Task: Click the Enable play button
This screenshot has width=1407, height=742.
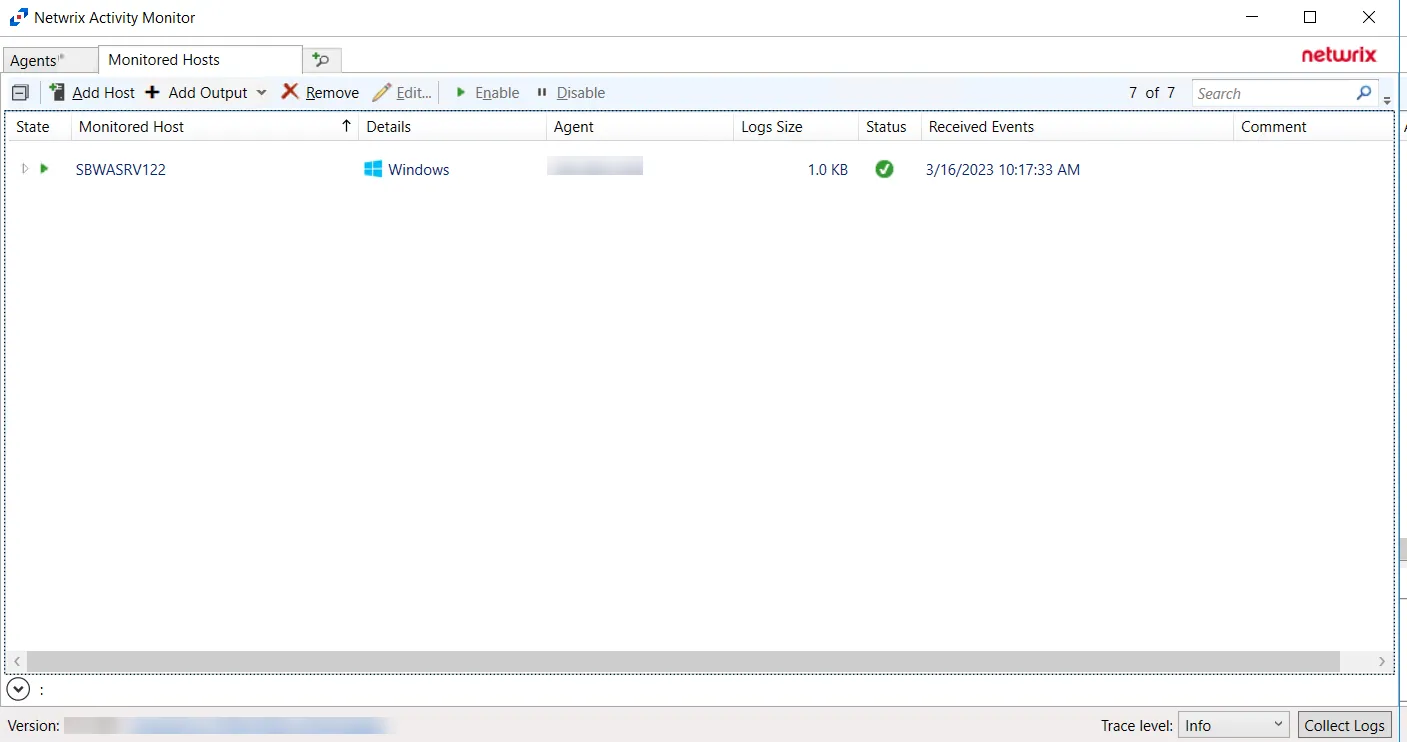Action: 487,93
